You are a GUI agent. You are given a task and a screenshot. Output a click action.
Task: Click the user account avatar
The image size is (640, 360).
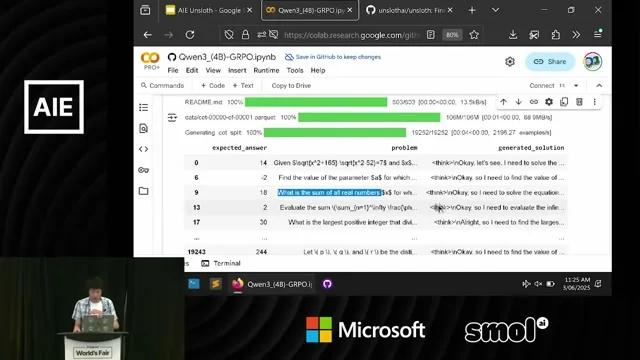[x=592, y=62]
